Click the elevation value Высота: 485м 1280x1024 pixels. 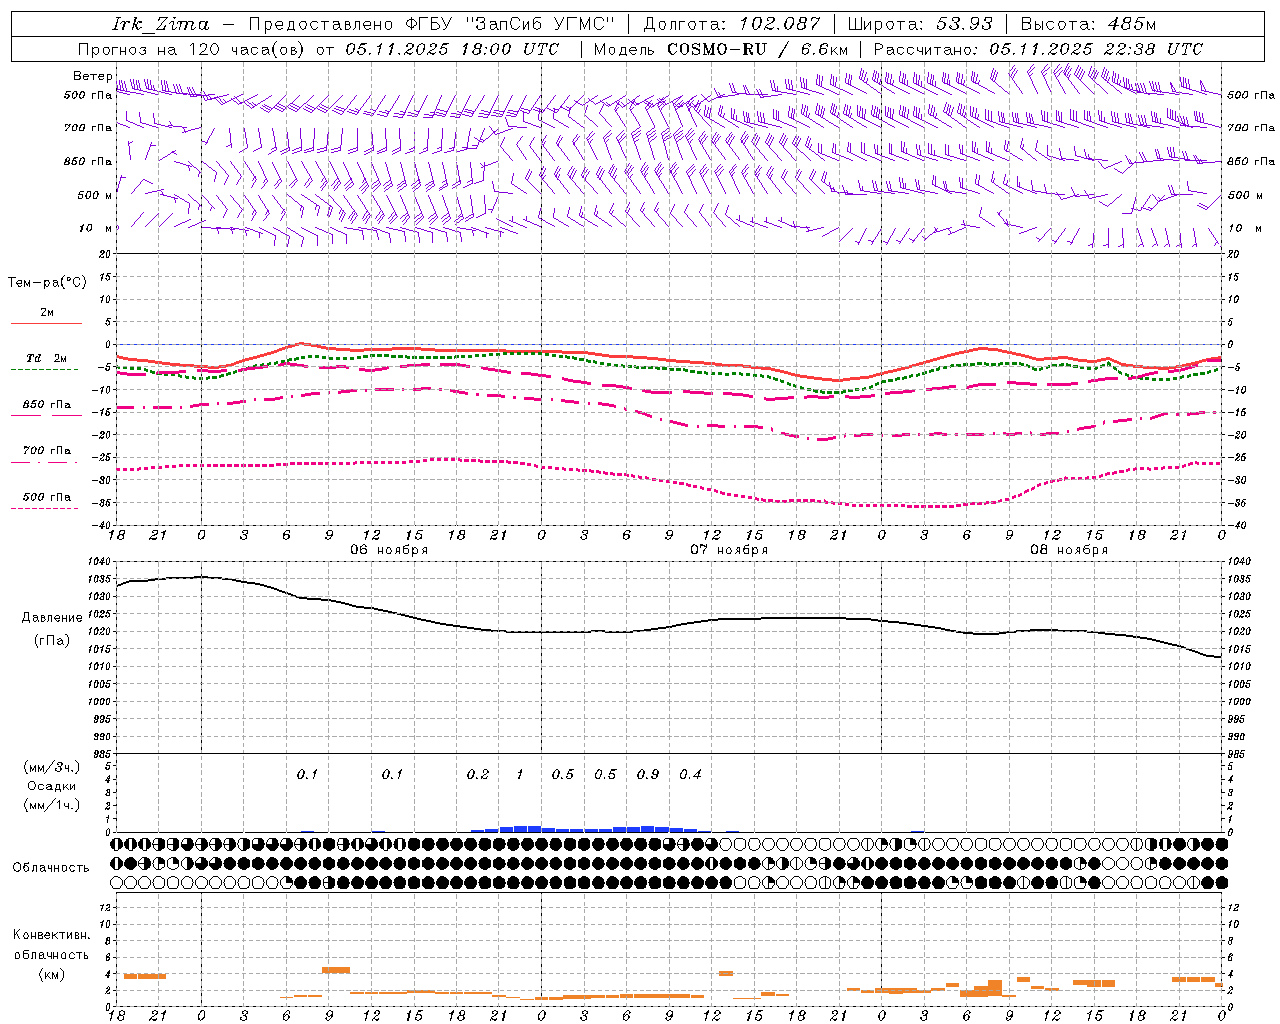[x=1088, y=24]
